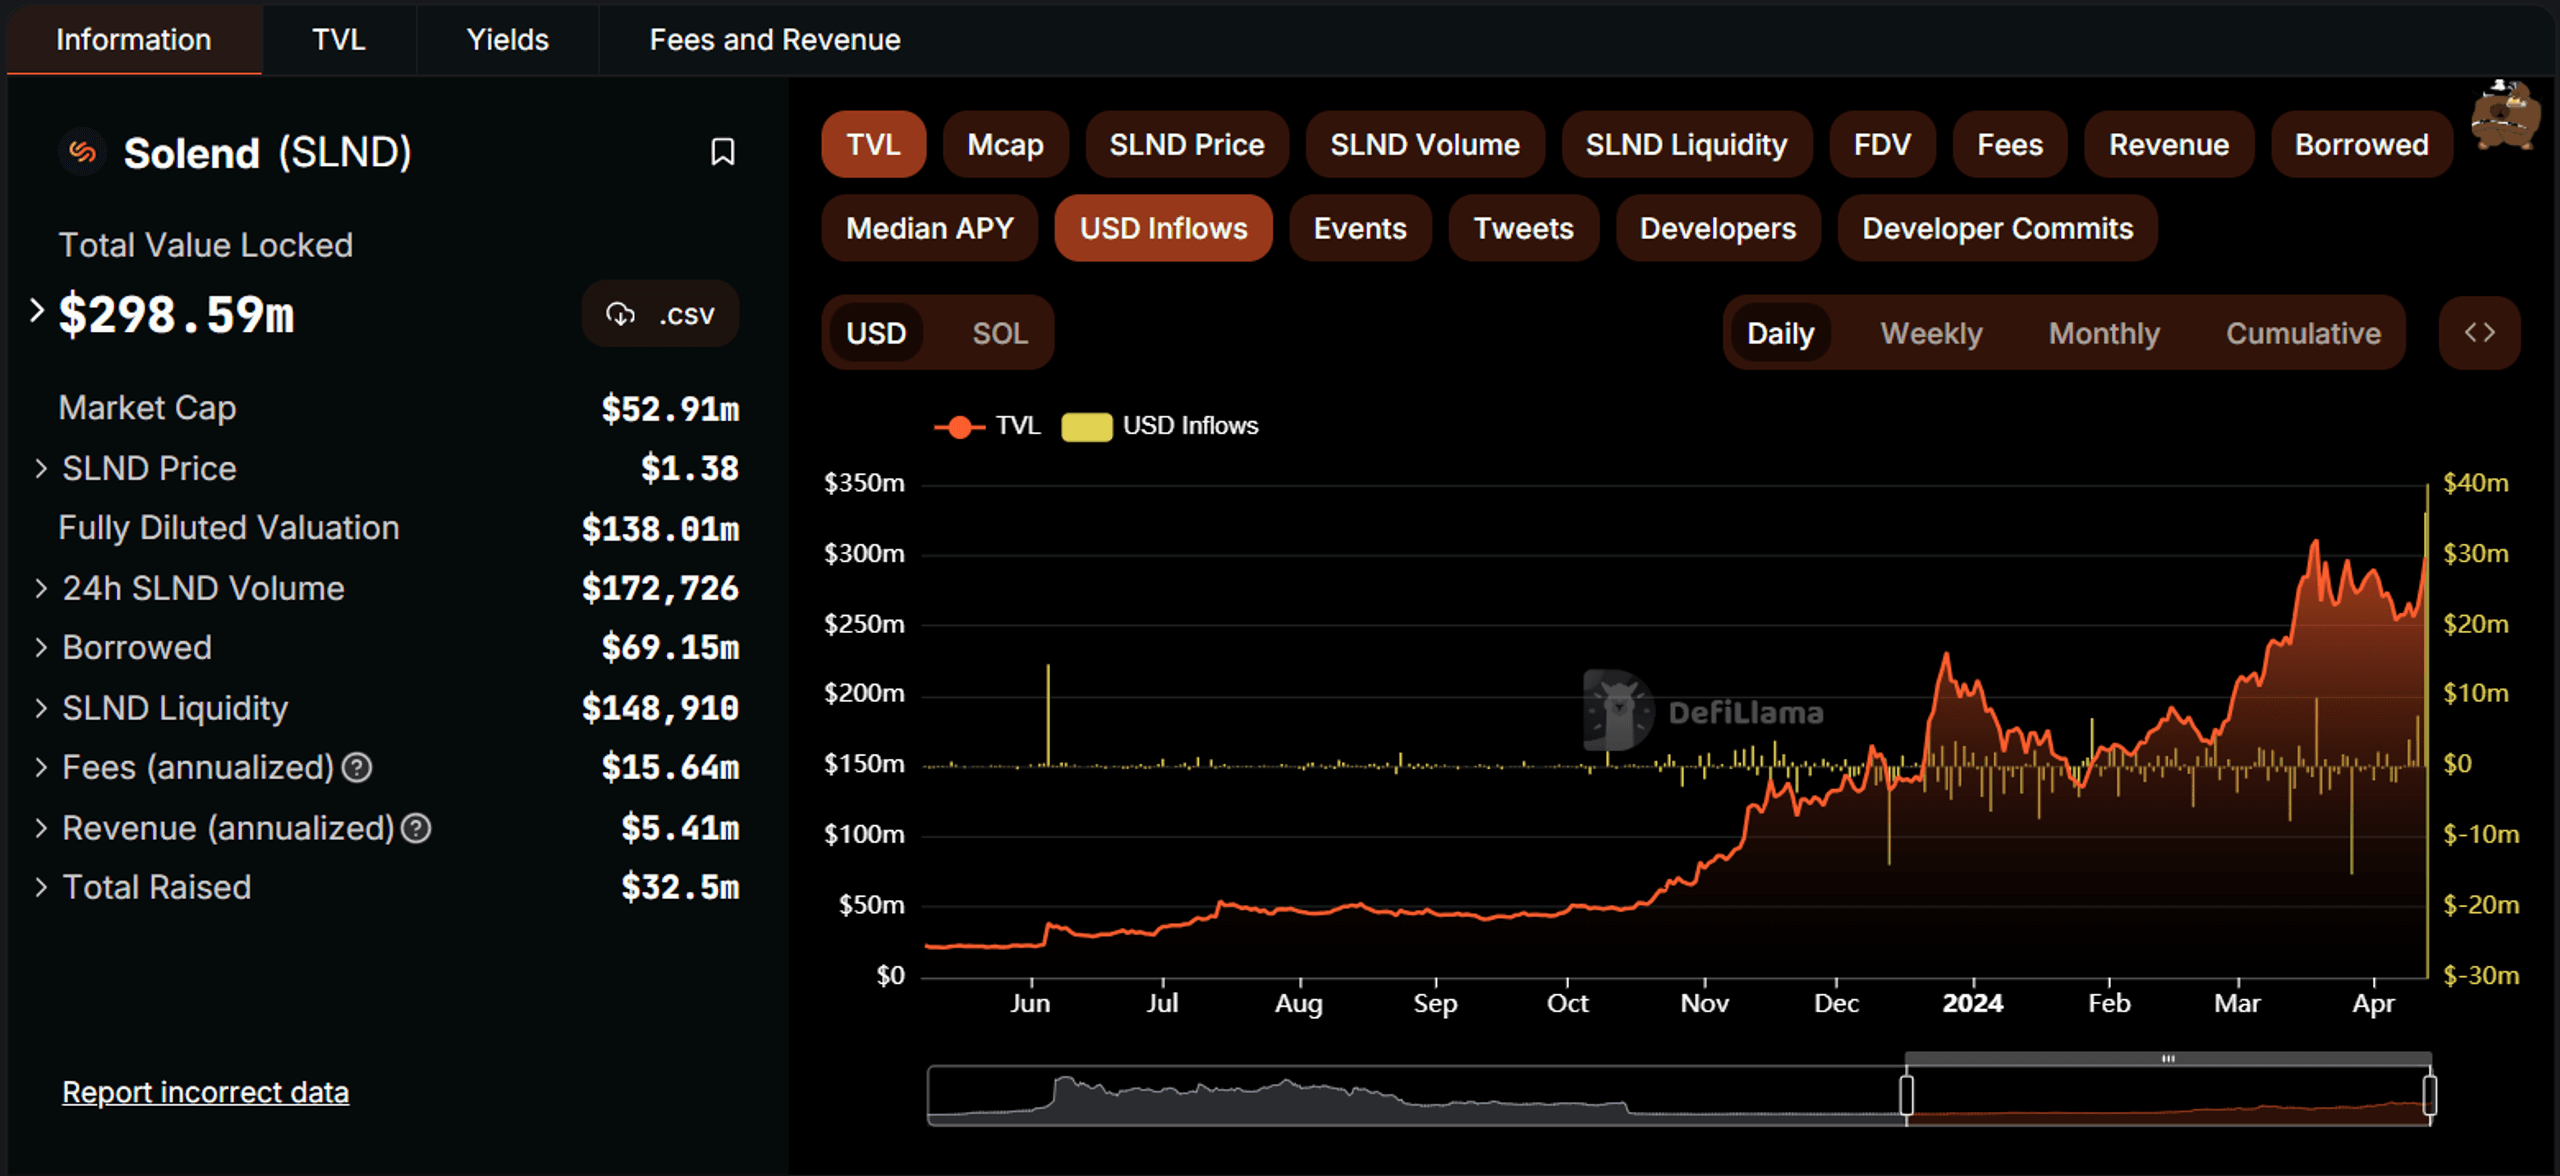Click the Report incorrect data link
Viewport: 2560px width, 1176px height.
point(206,1092)
